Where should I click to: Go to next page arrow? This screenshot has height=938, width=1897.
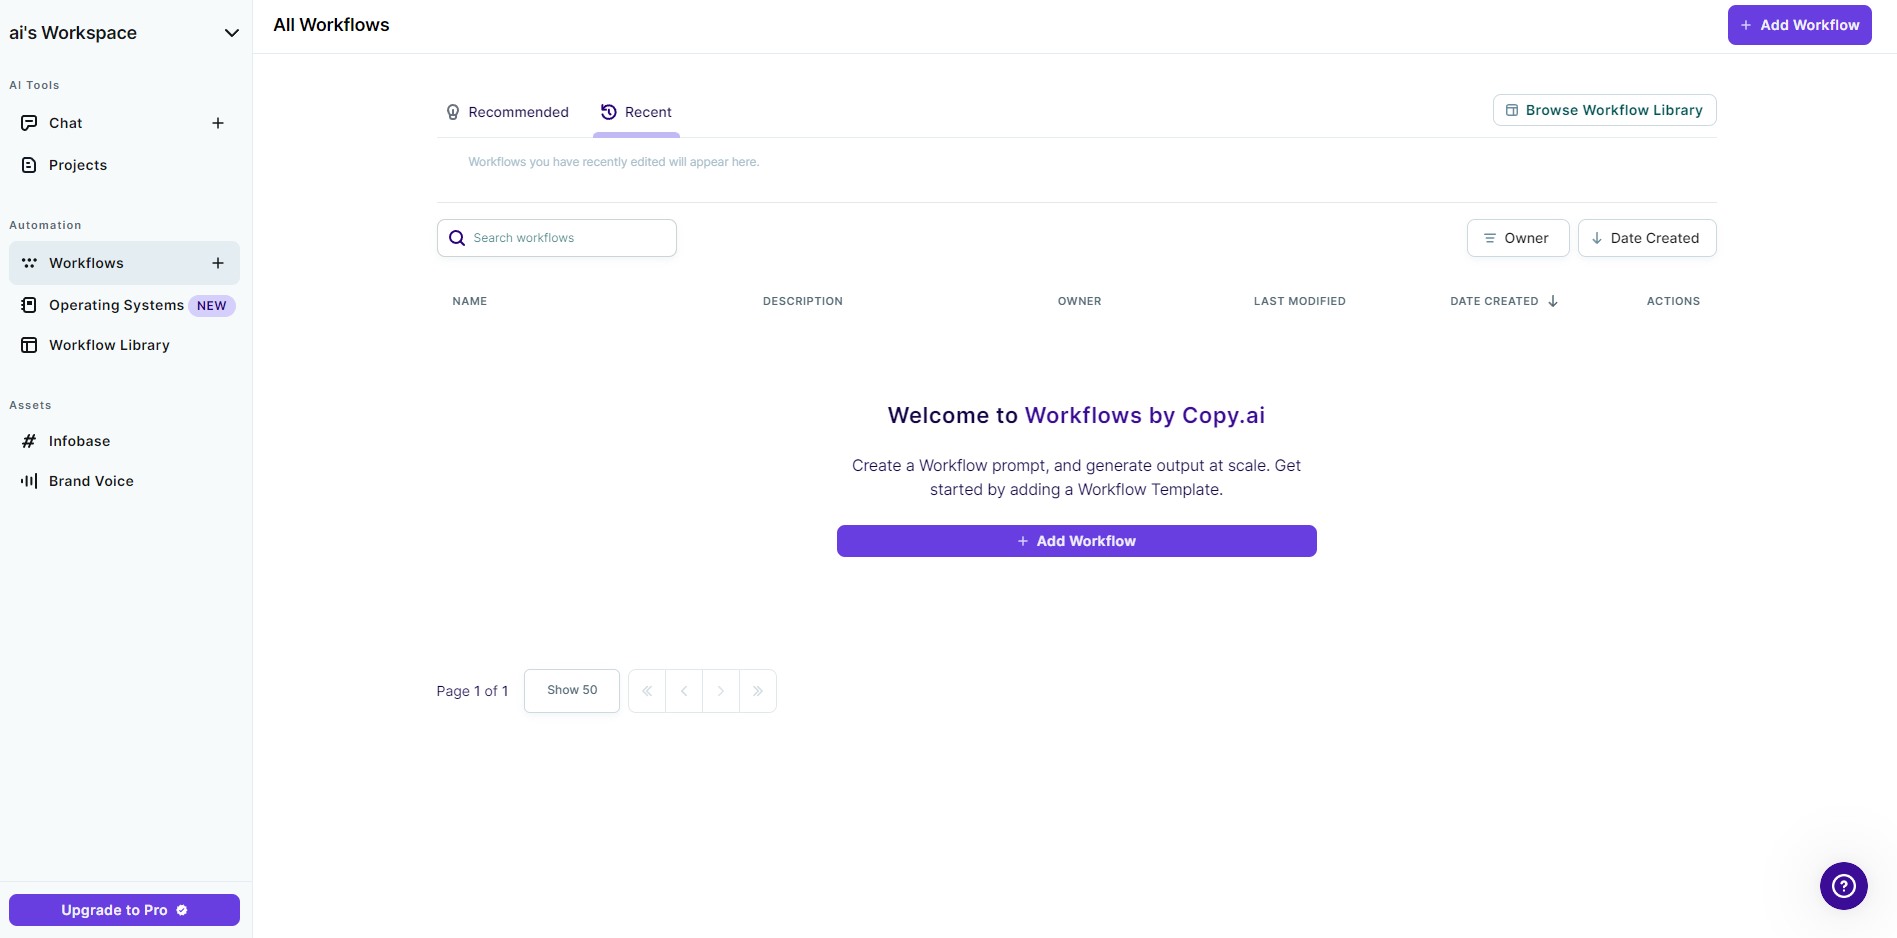coord(721,691)
